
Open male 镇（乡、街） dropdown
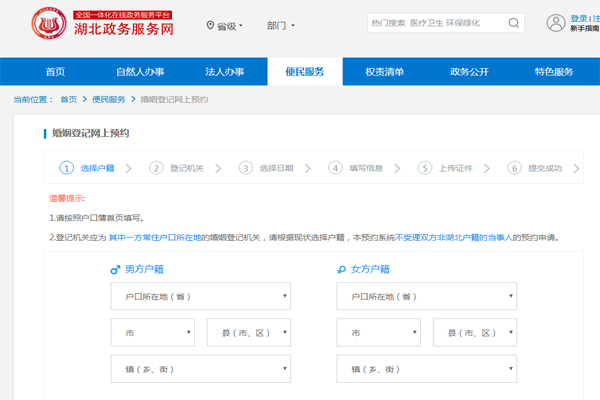click(x=201, y=369)
